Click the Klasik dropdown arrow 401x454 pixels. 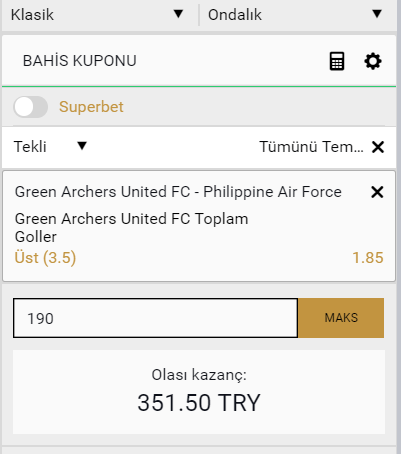(x=179, y=14)
